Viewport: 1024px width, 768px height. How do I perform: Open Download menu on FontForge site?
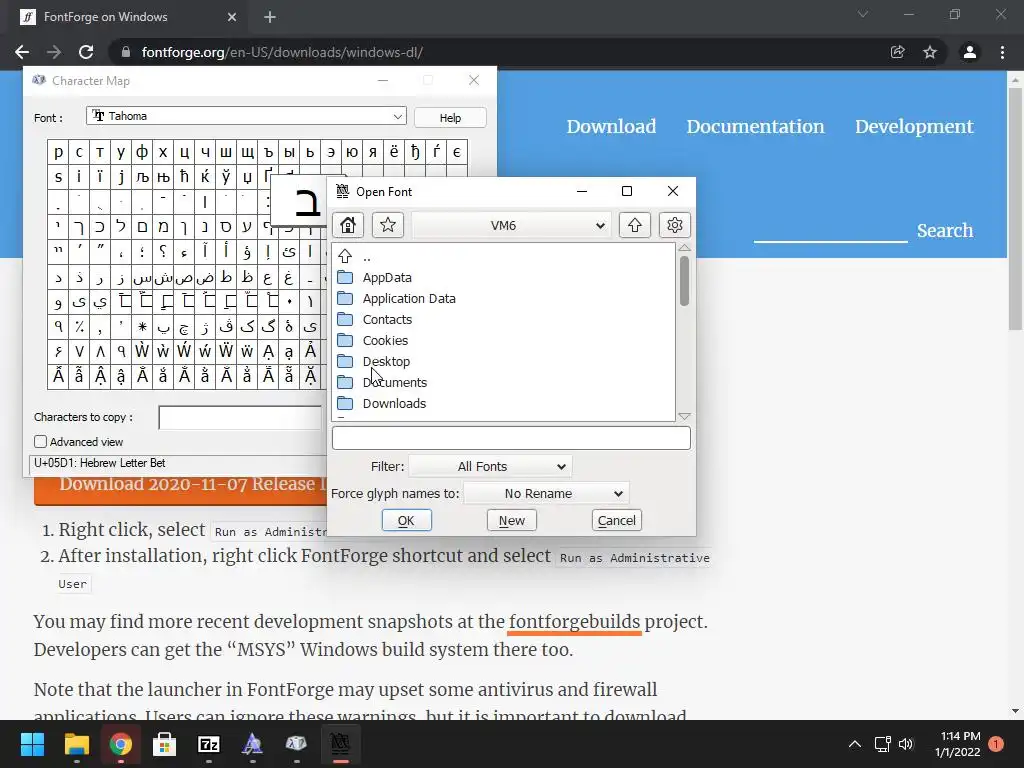[x=611, y=127]
